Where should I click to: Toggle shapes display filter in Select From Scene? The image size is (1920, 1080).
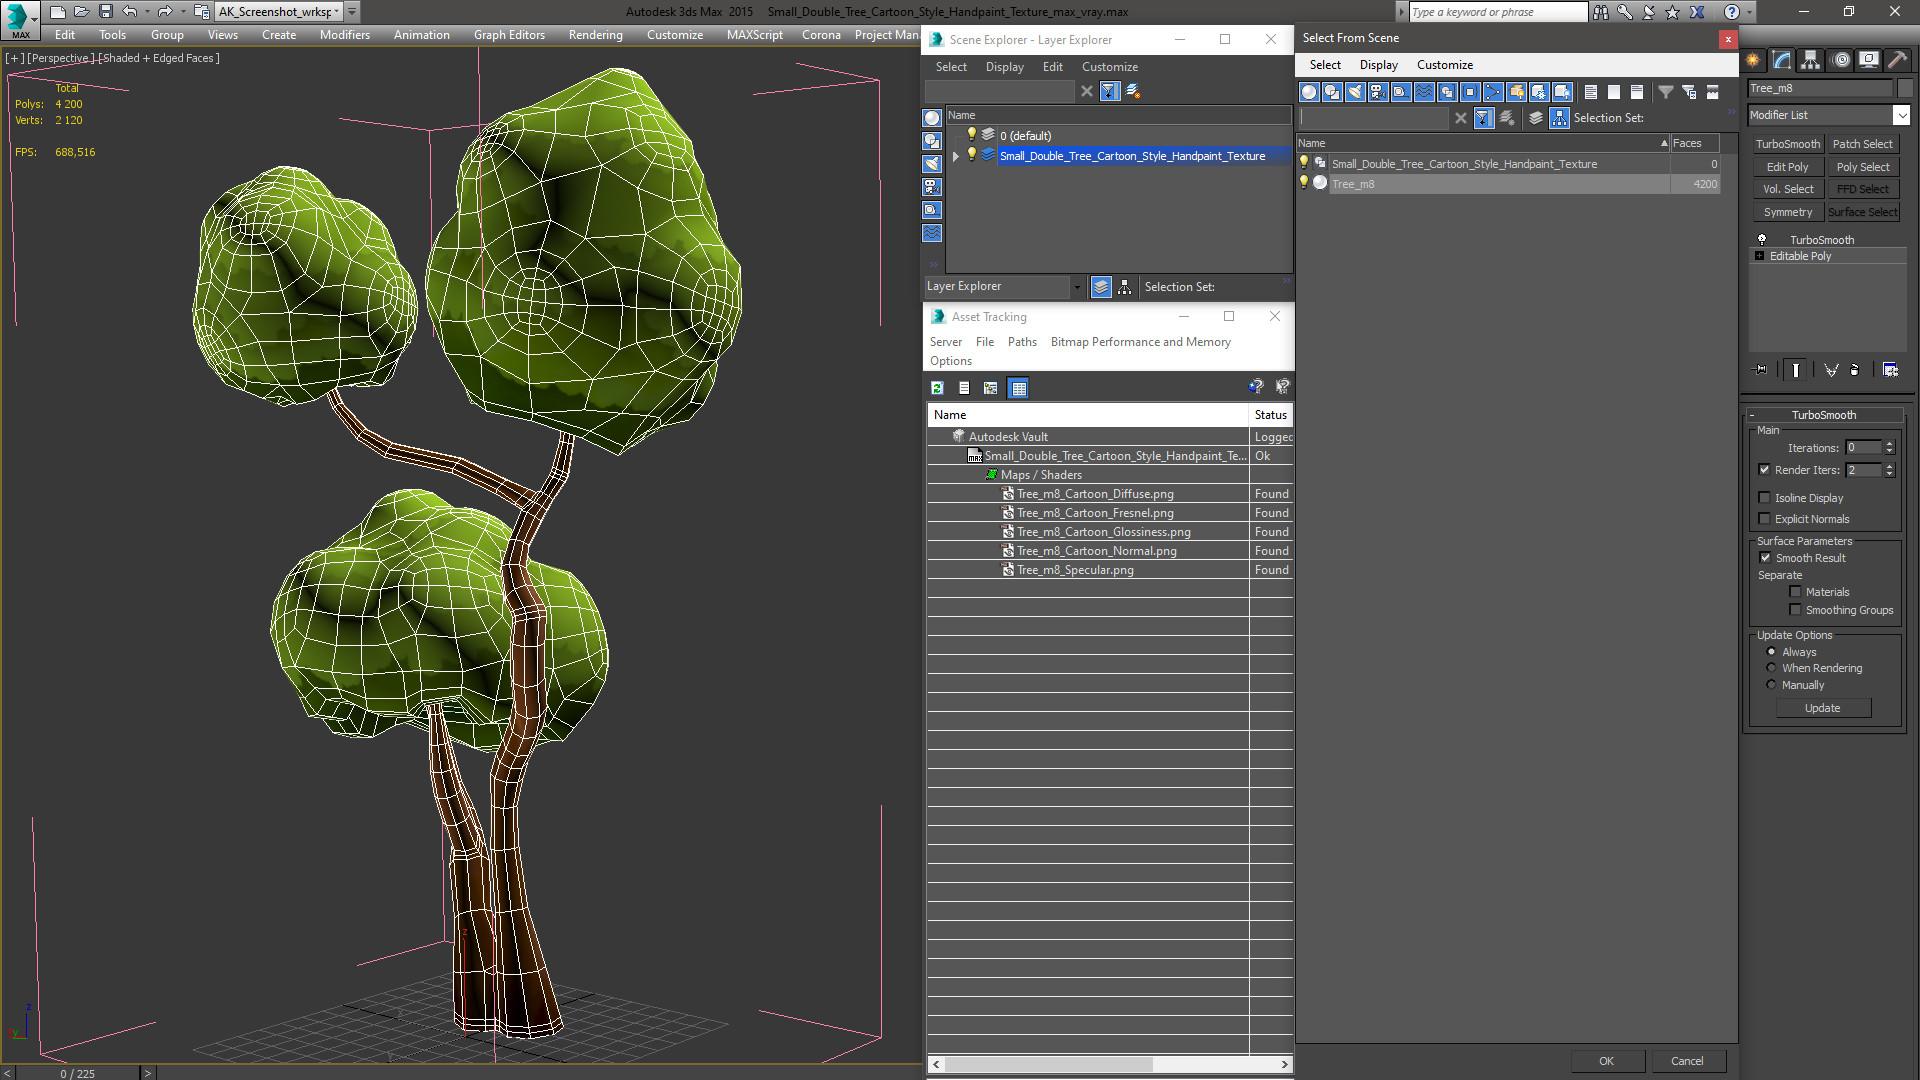[x=1332, y=92]
